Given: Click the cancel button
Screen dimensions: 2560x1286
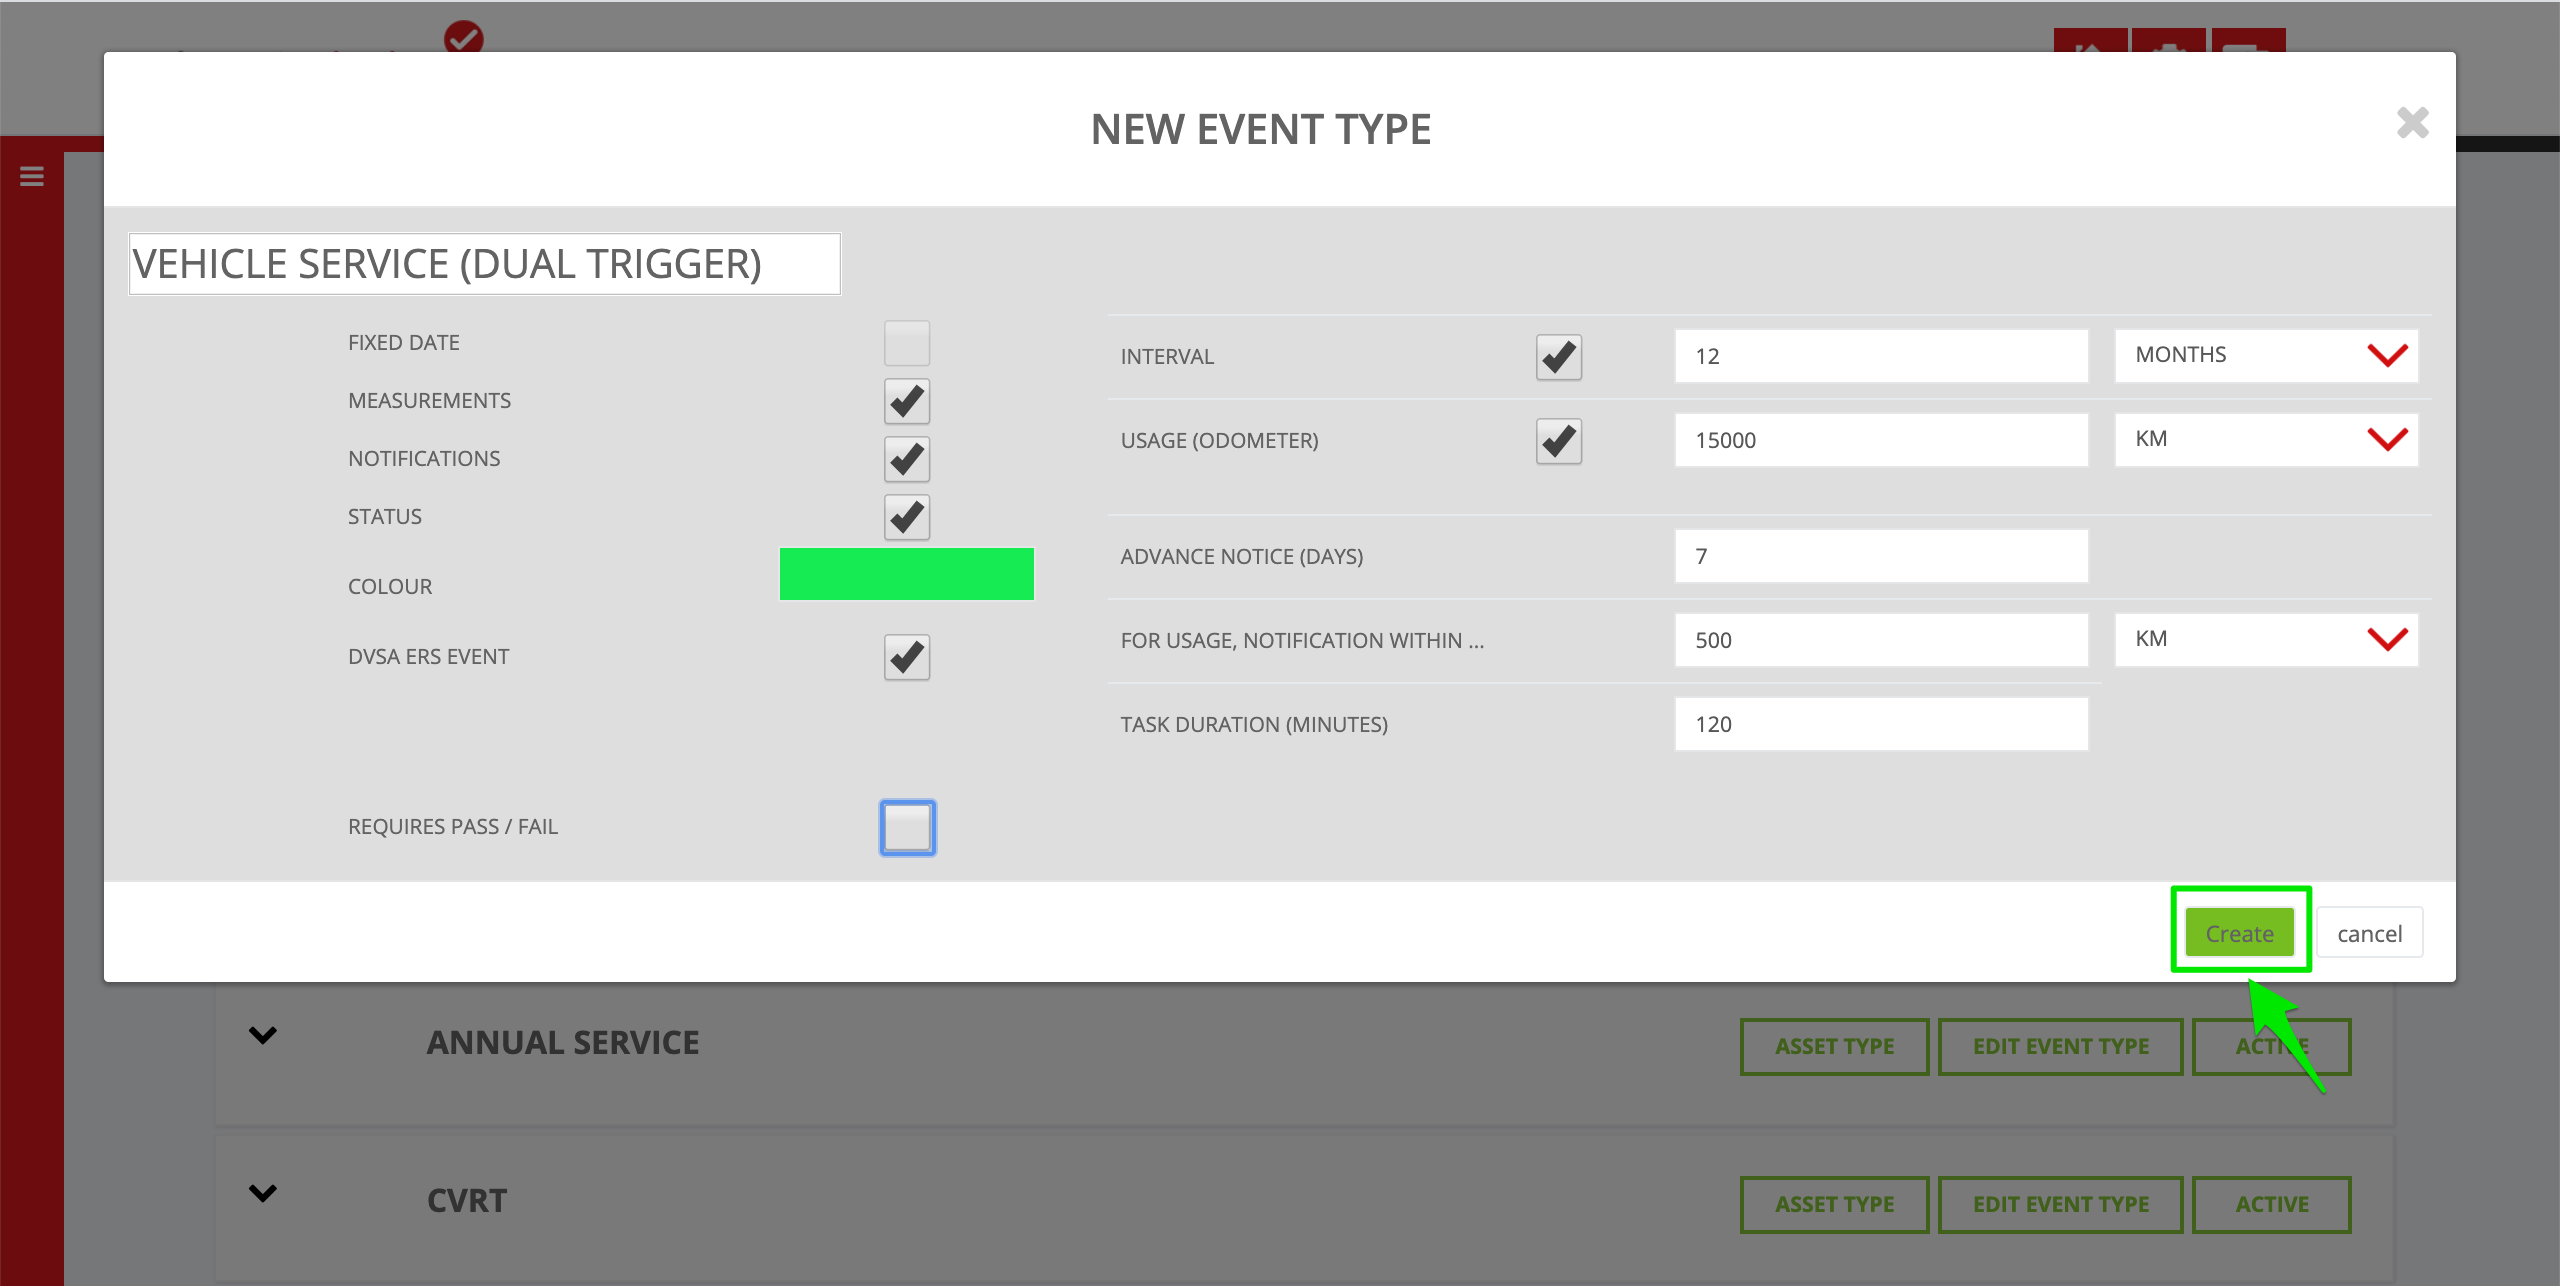Looking at the screenshot, I should tap(2369, 933).
